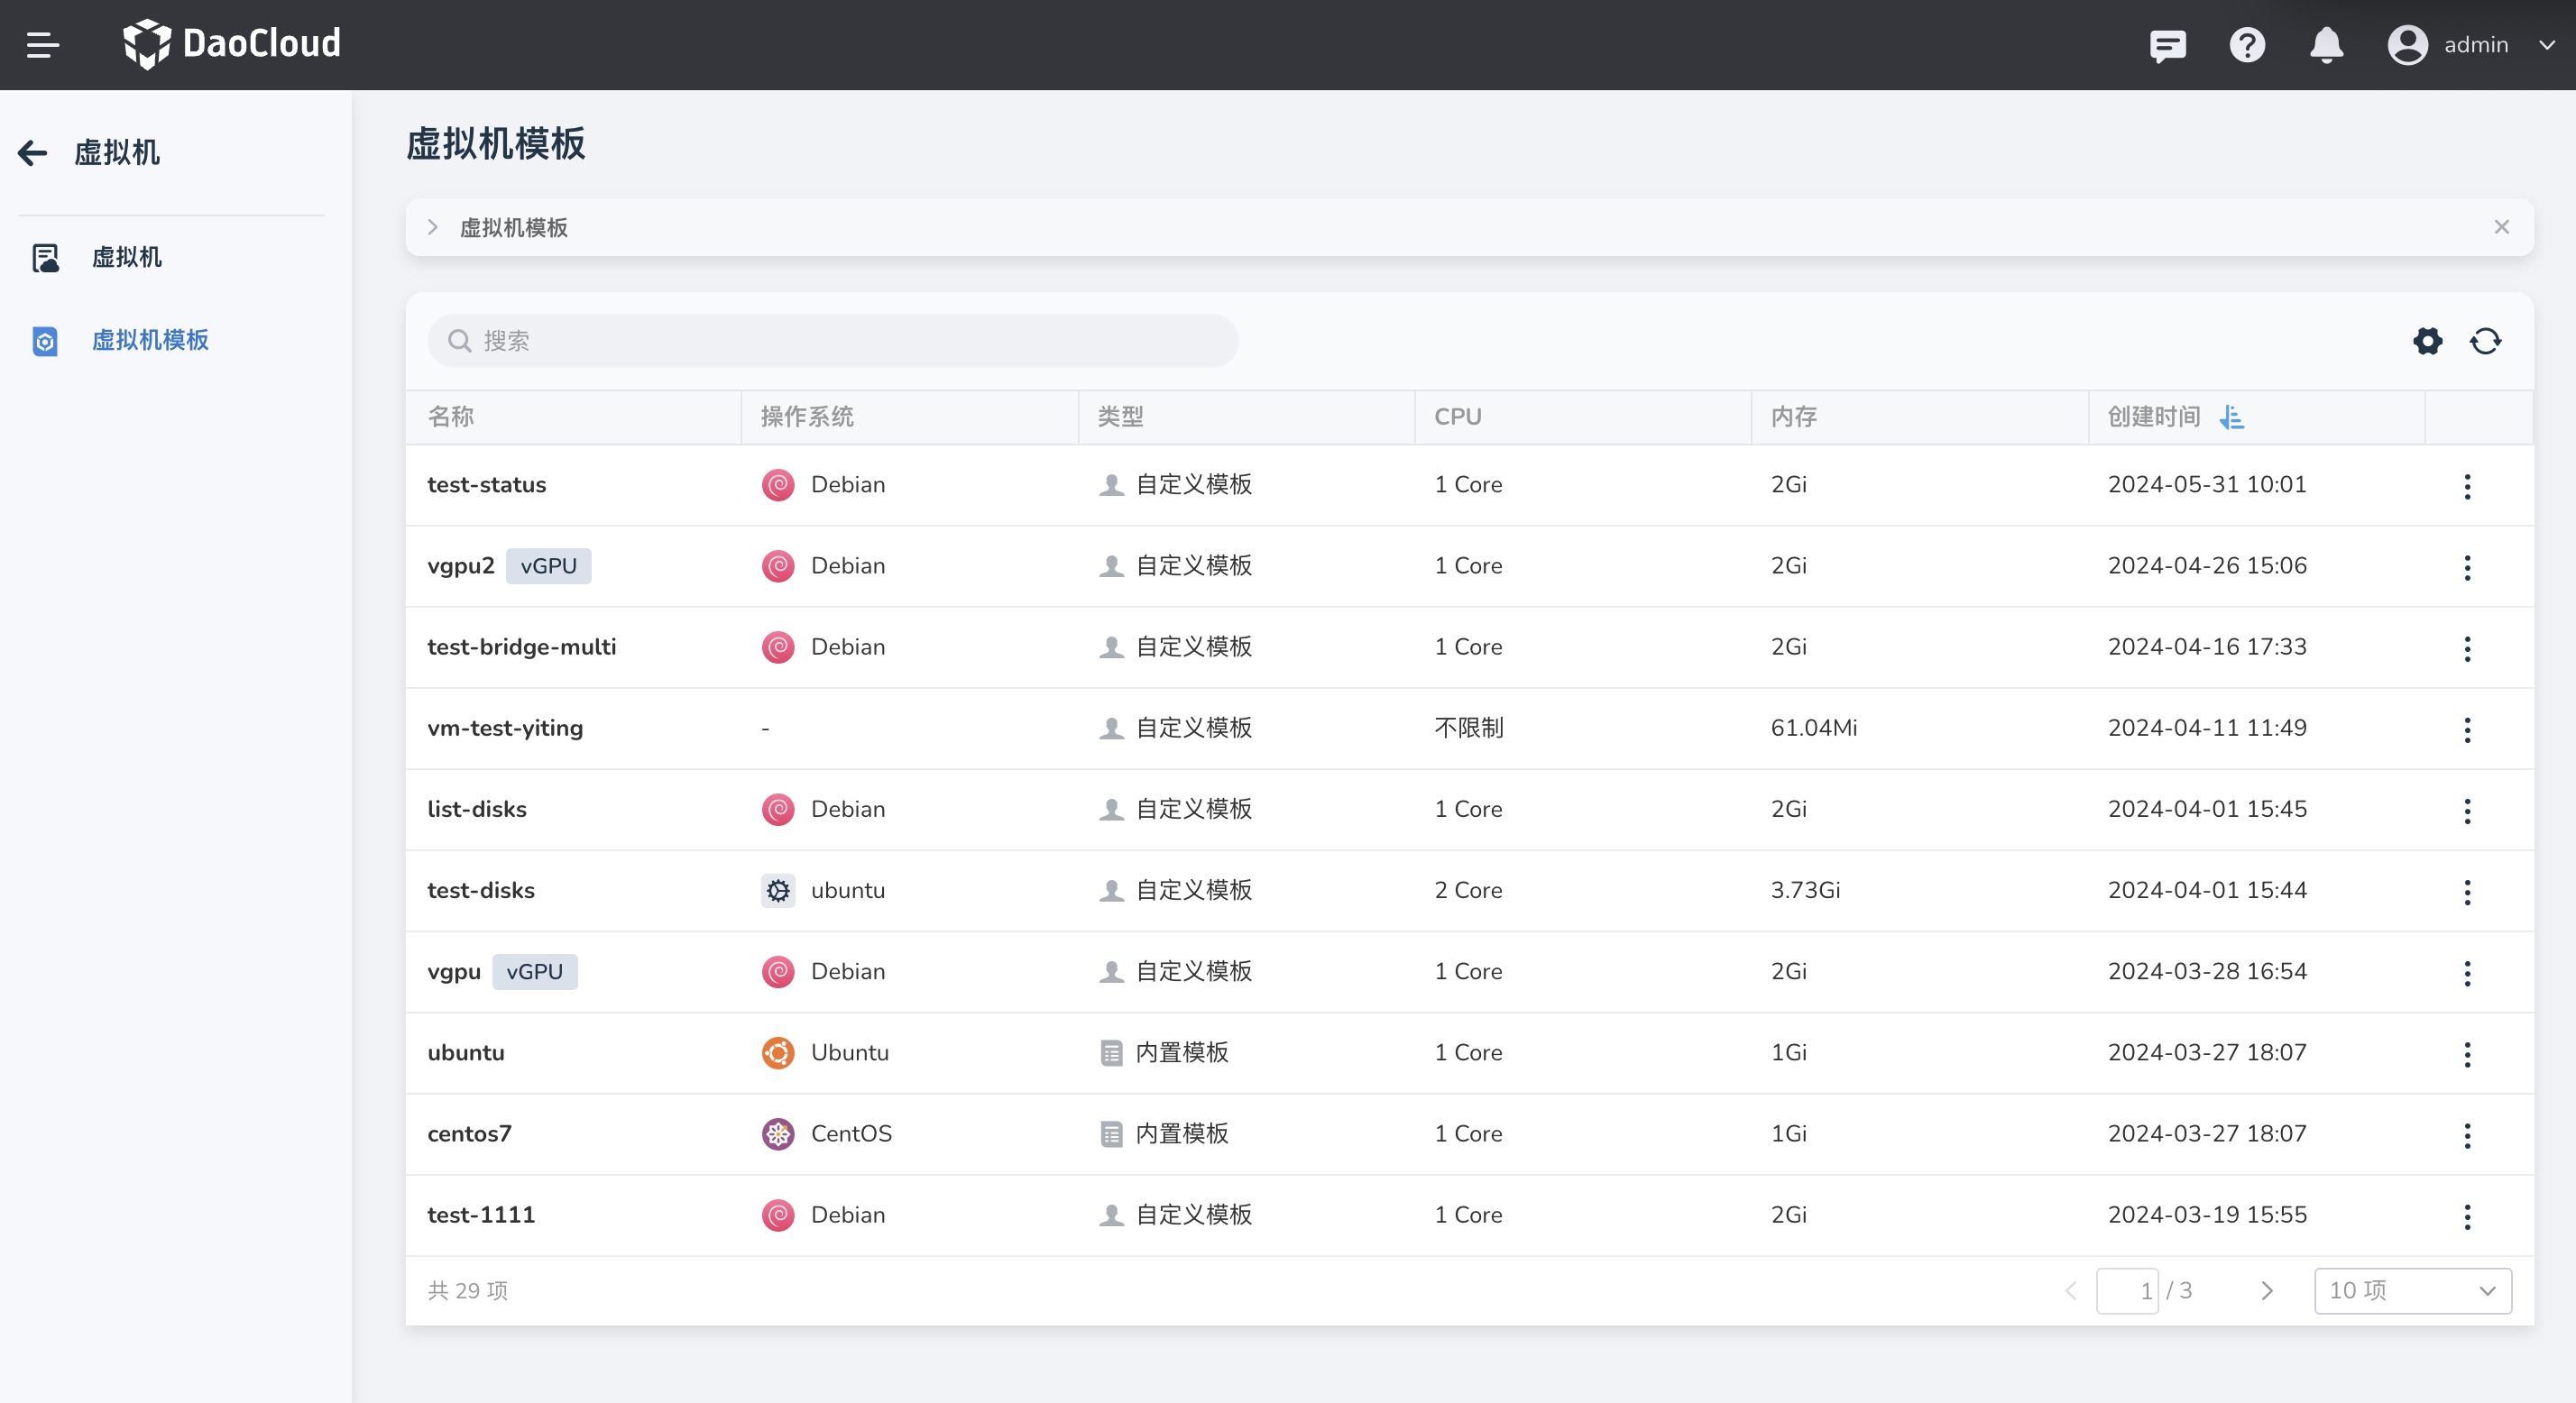The image size is (2576, 1403).
Task: Open the 10 项 page size dropdown
Action: tap(2411, 1290)
